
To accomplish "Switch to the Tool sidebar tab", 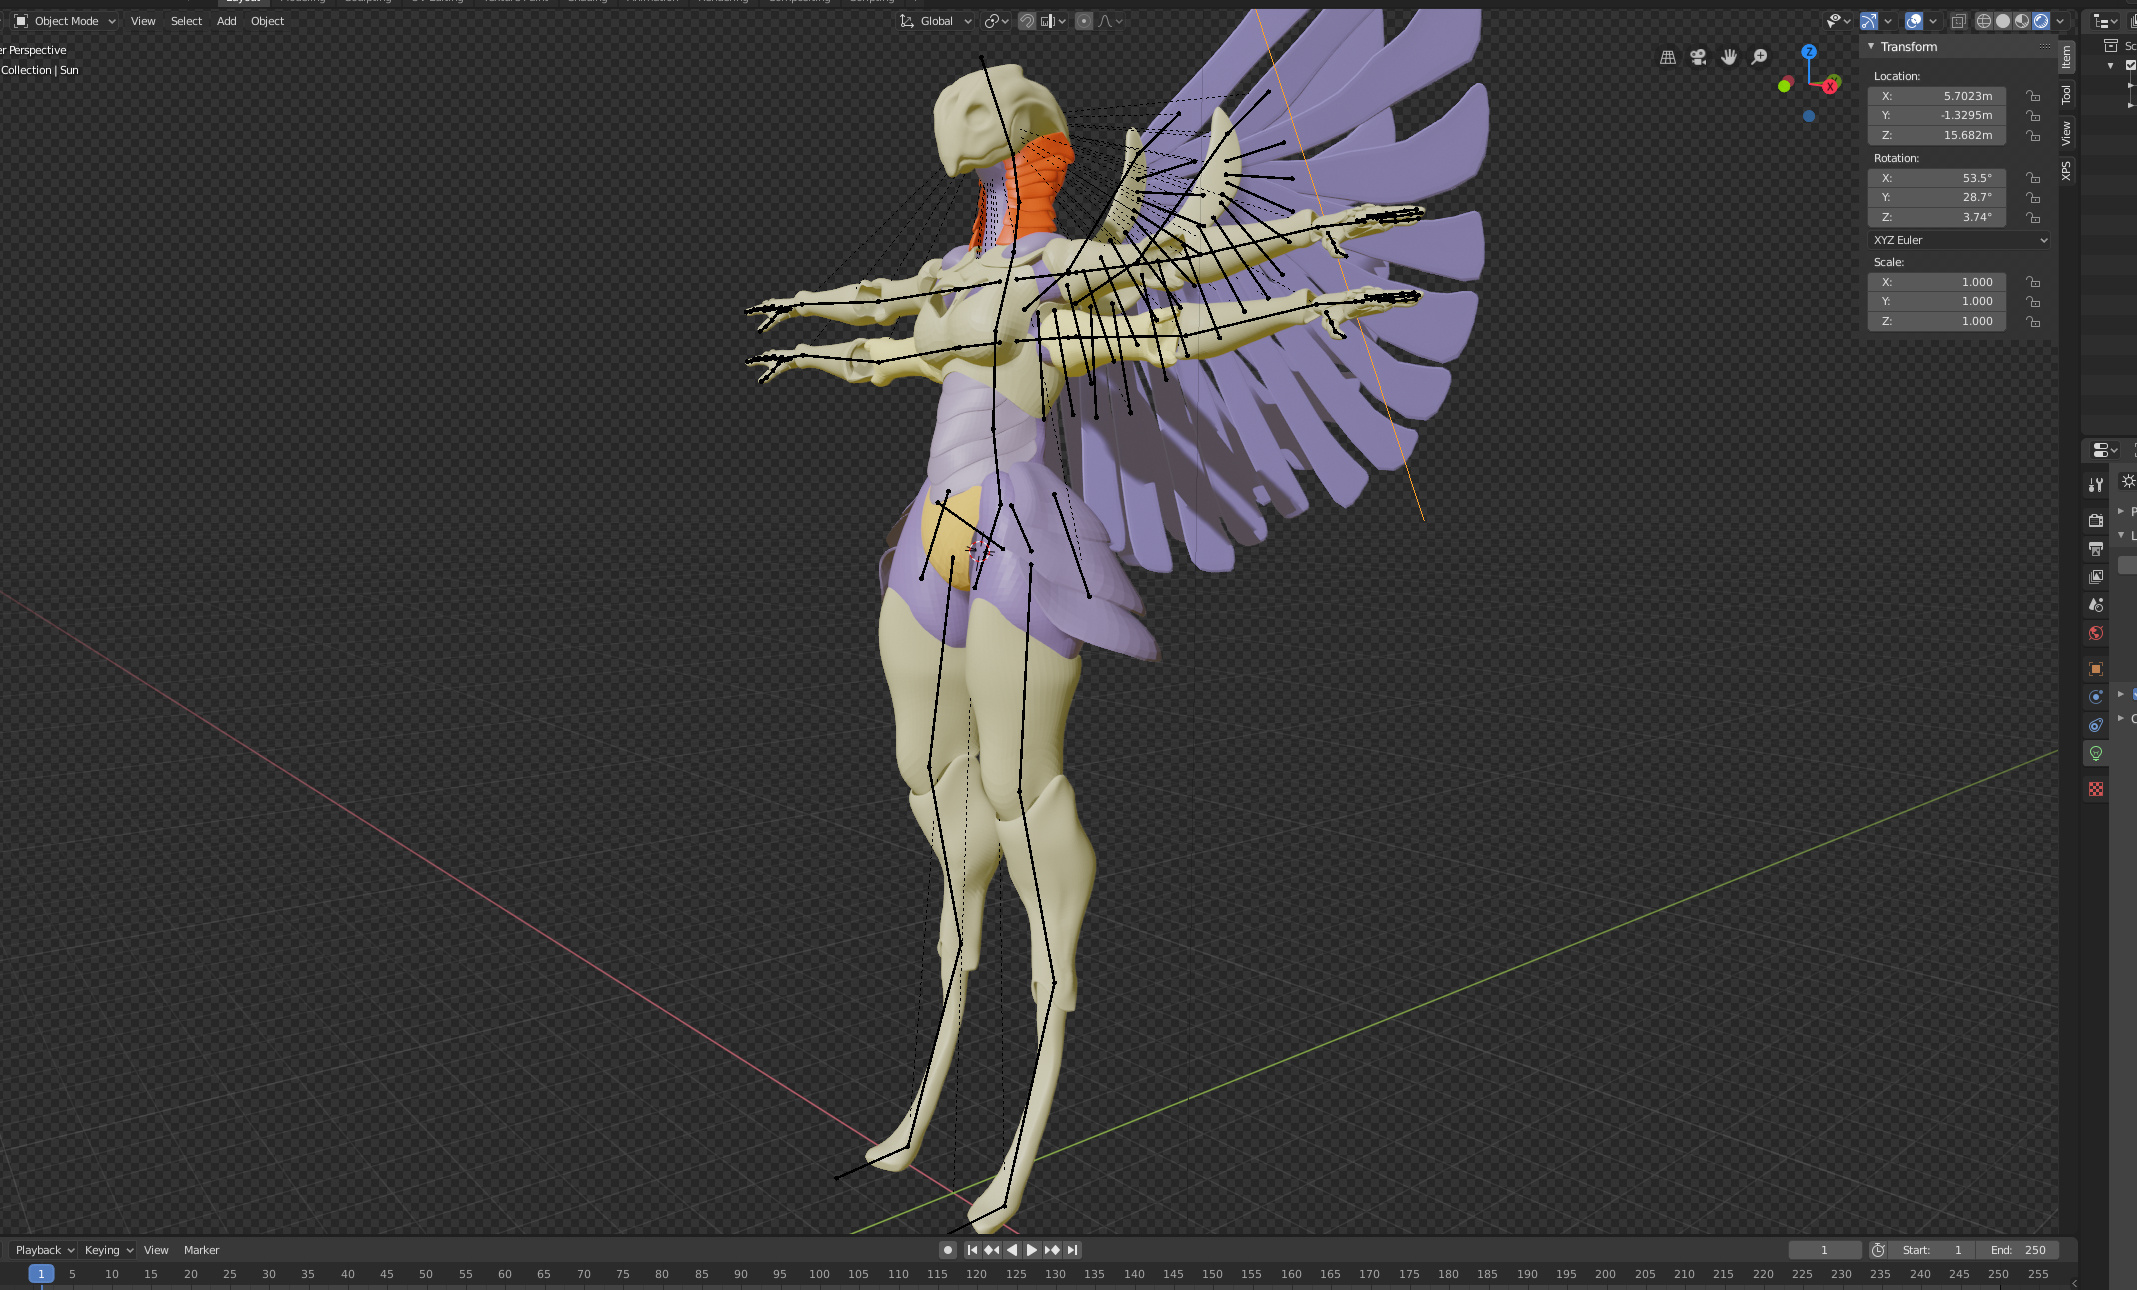I will [x=2066, y=95].
